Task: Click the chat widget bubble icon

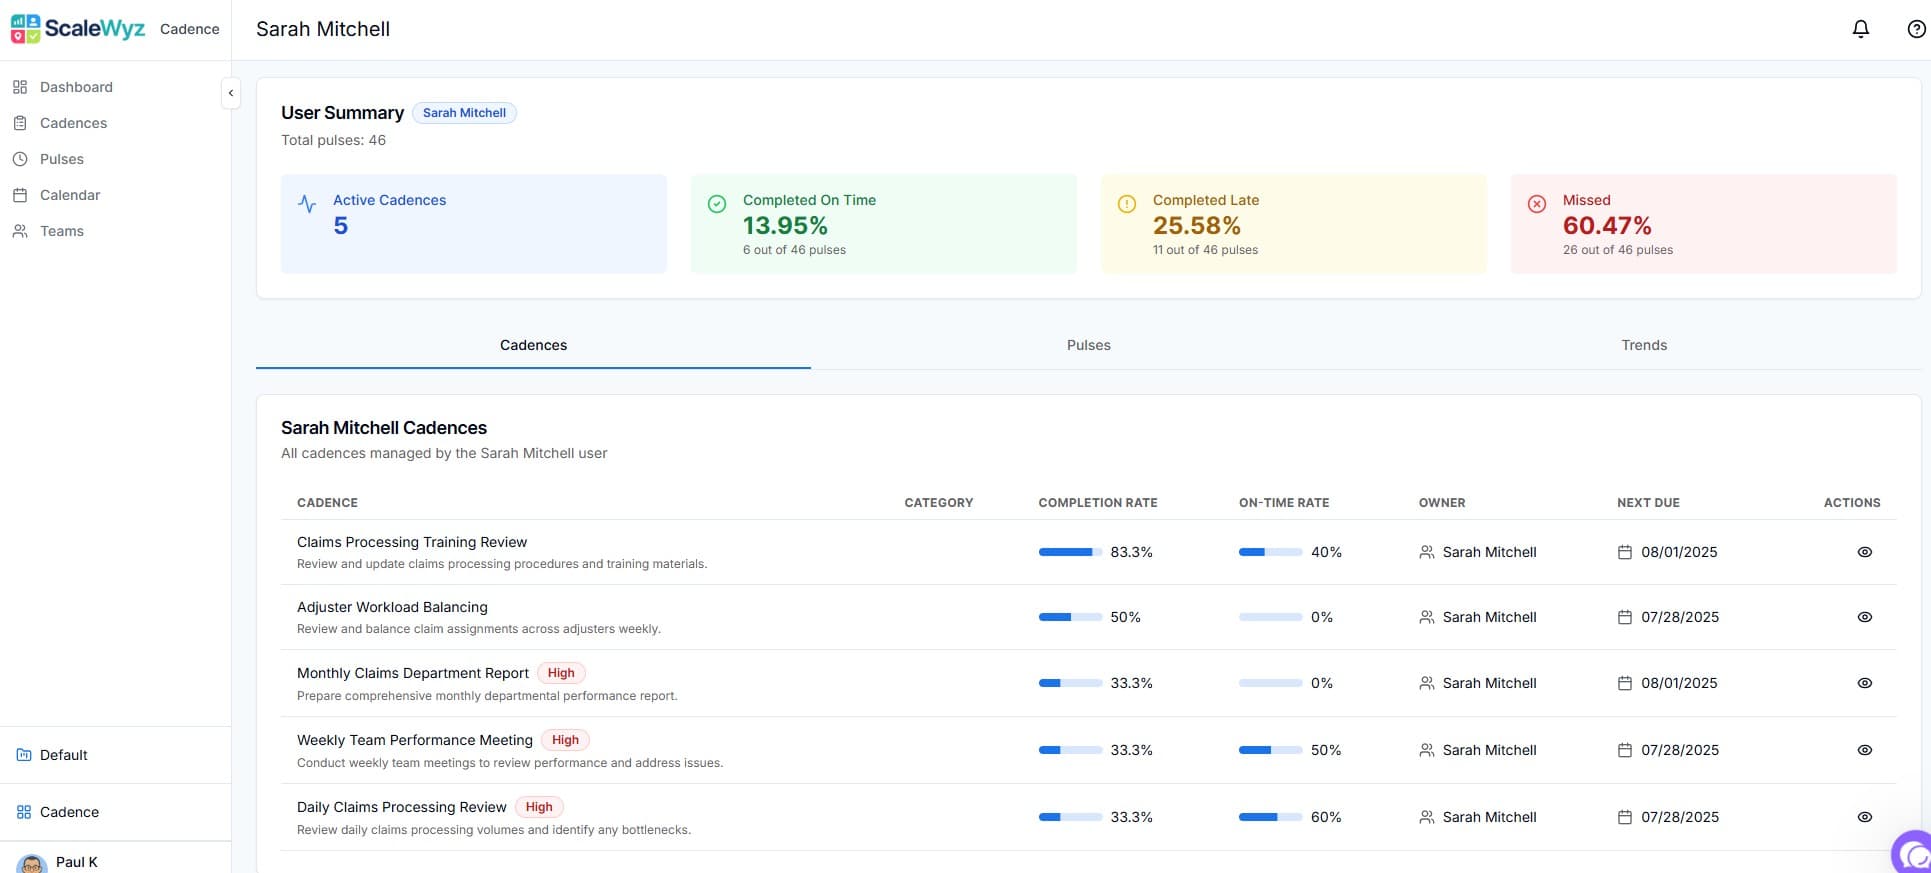Action: pyautogui.click(x=1912, y=853)
